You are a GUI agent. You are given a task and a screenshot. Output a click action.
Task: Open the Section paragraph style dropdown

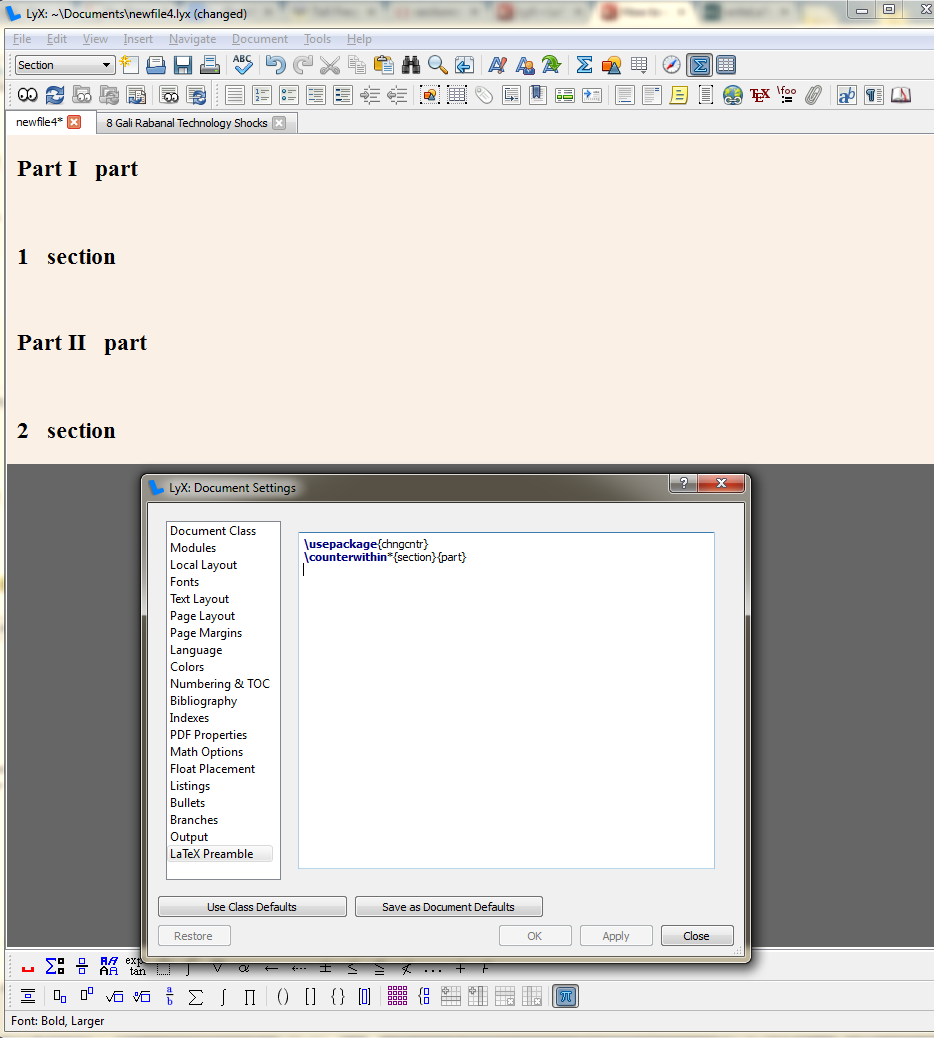pos(64,65)
